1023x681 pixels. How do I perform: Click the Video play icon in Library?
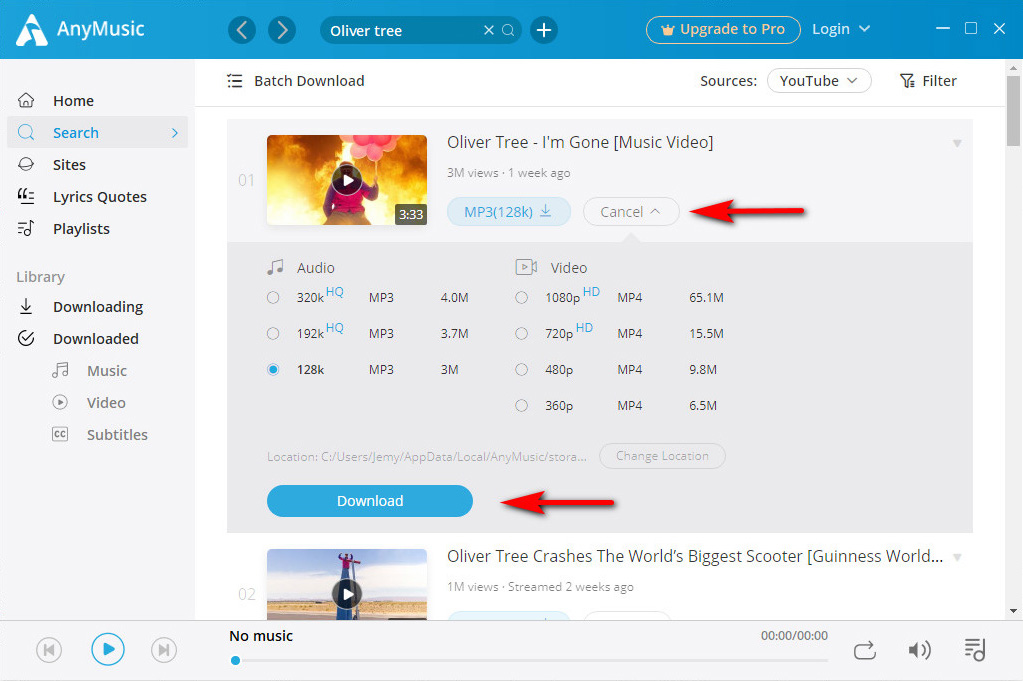(60, 402)
